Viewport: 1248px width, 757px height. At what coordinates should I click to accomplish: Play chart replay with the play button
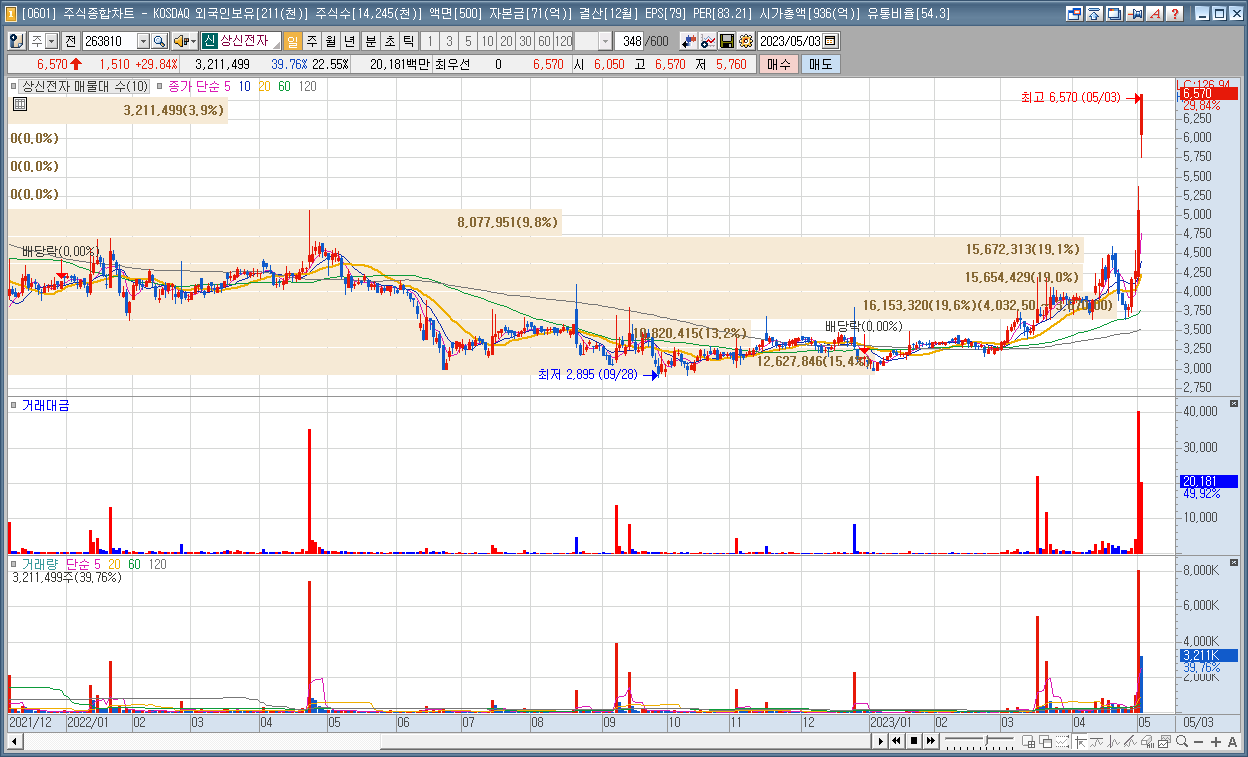pos(880,741)
